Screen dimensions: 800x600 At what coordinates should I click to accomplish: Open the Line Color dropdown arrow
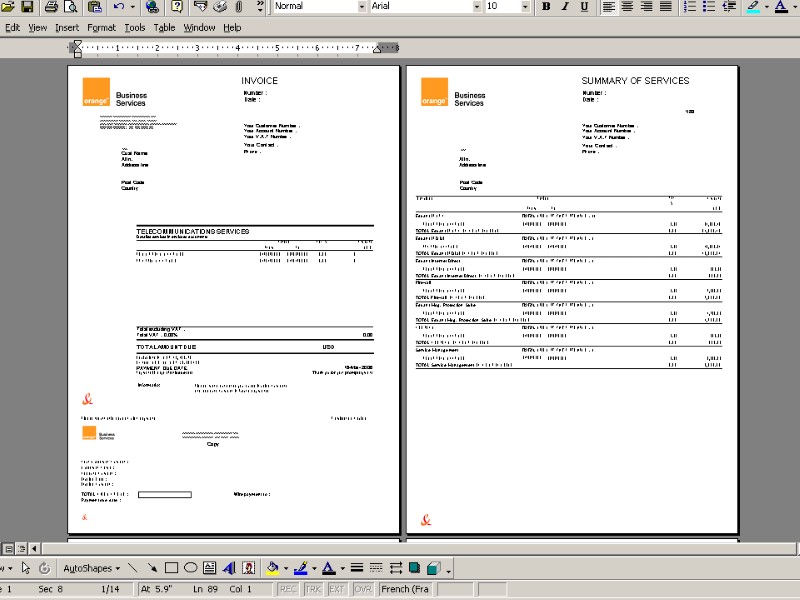pyautogui.click(x=314, y=568)
